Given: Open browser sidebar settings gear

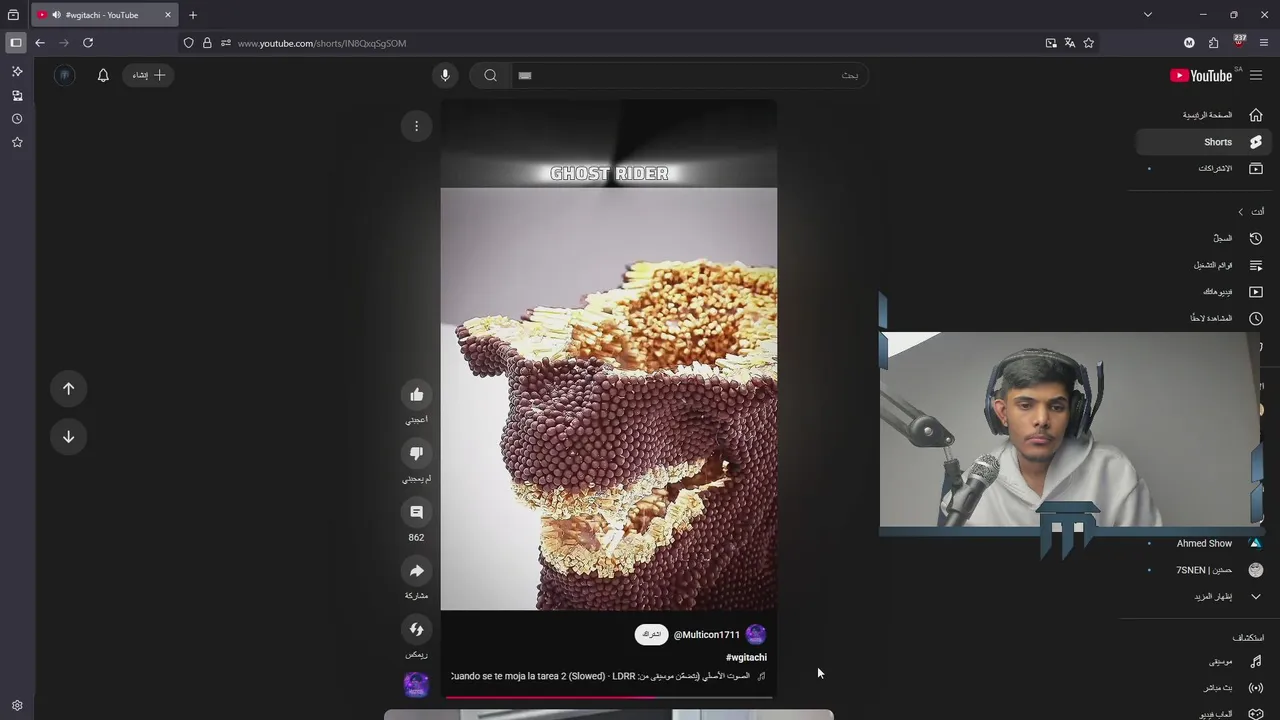Looking at the screenshot, I should point(17,705).
